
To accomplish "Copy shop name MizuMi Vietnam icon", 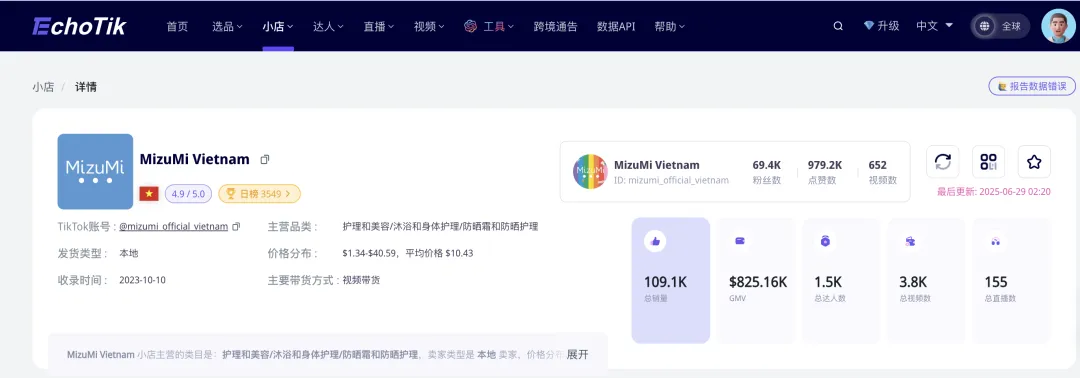I will point(264,160).
